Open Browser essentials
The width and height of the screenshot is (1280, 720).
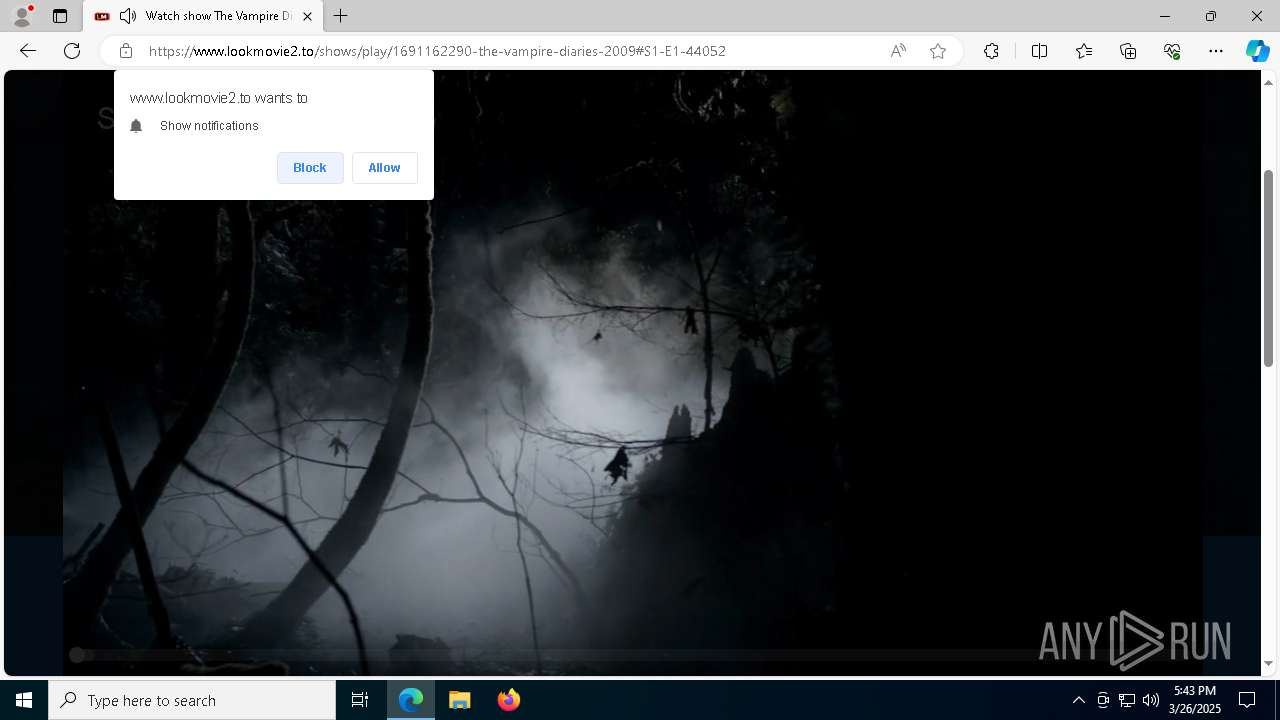point(1172,51)
